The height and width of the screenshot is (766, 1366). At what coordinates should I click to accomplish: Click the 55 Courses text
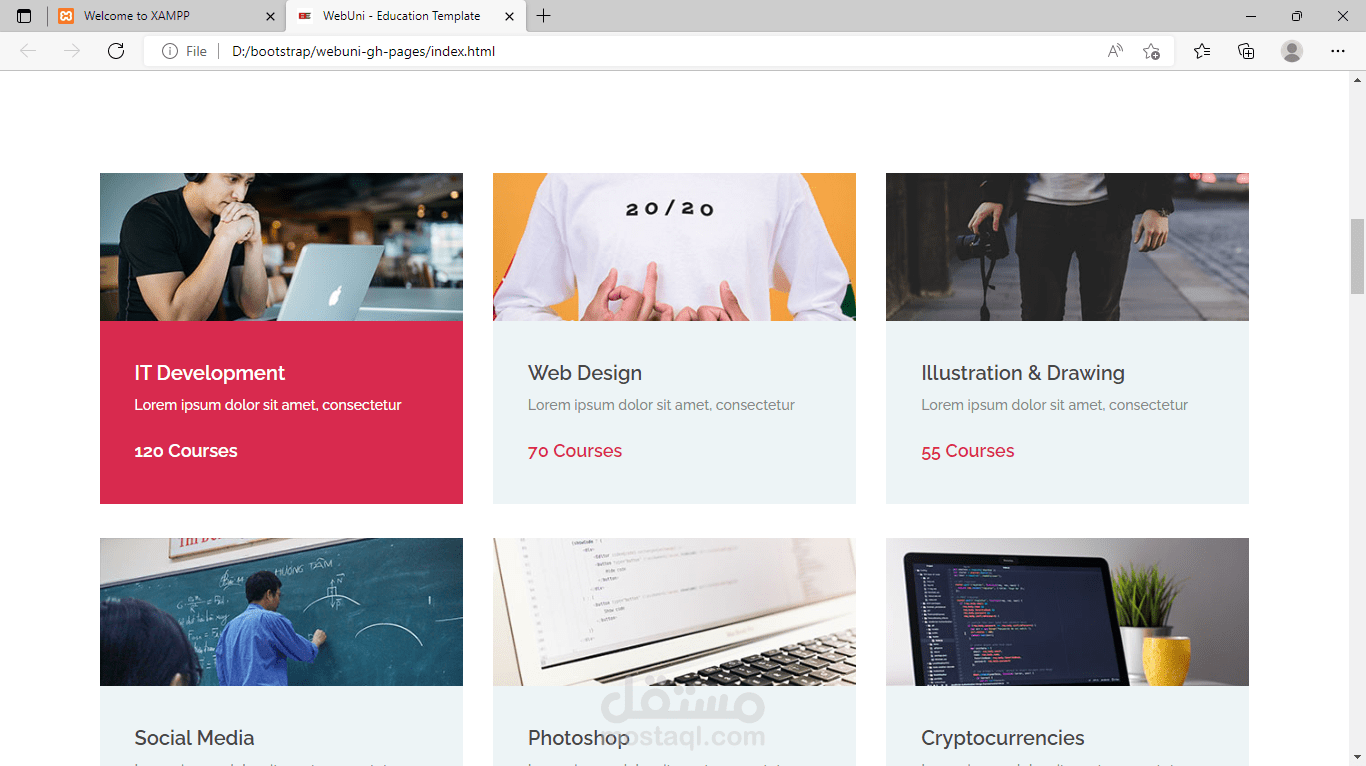968,451
